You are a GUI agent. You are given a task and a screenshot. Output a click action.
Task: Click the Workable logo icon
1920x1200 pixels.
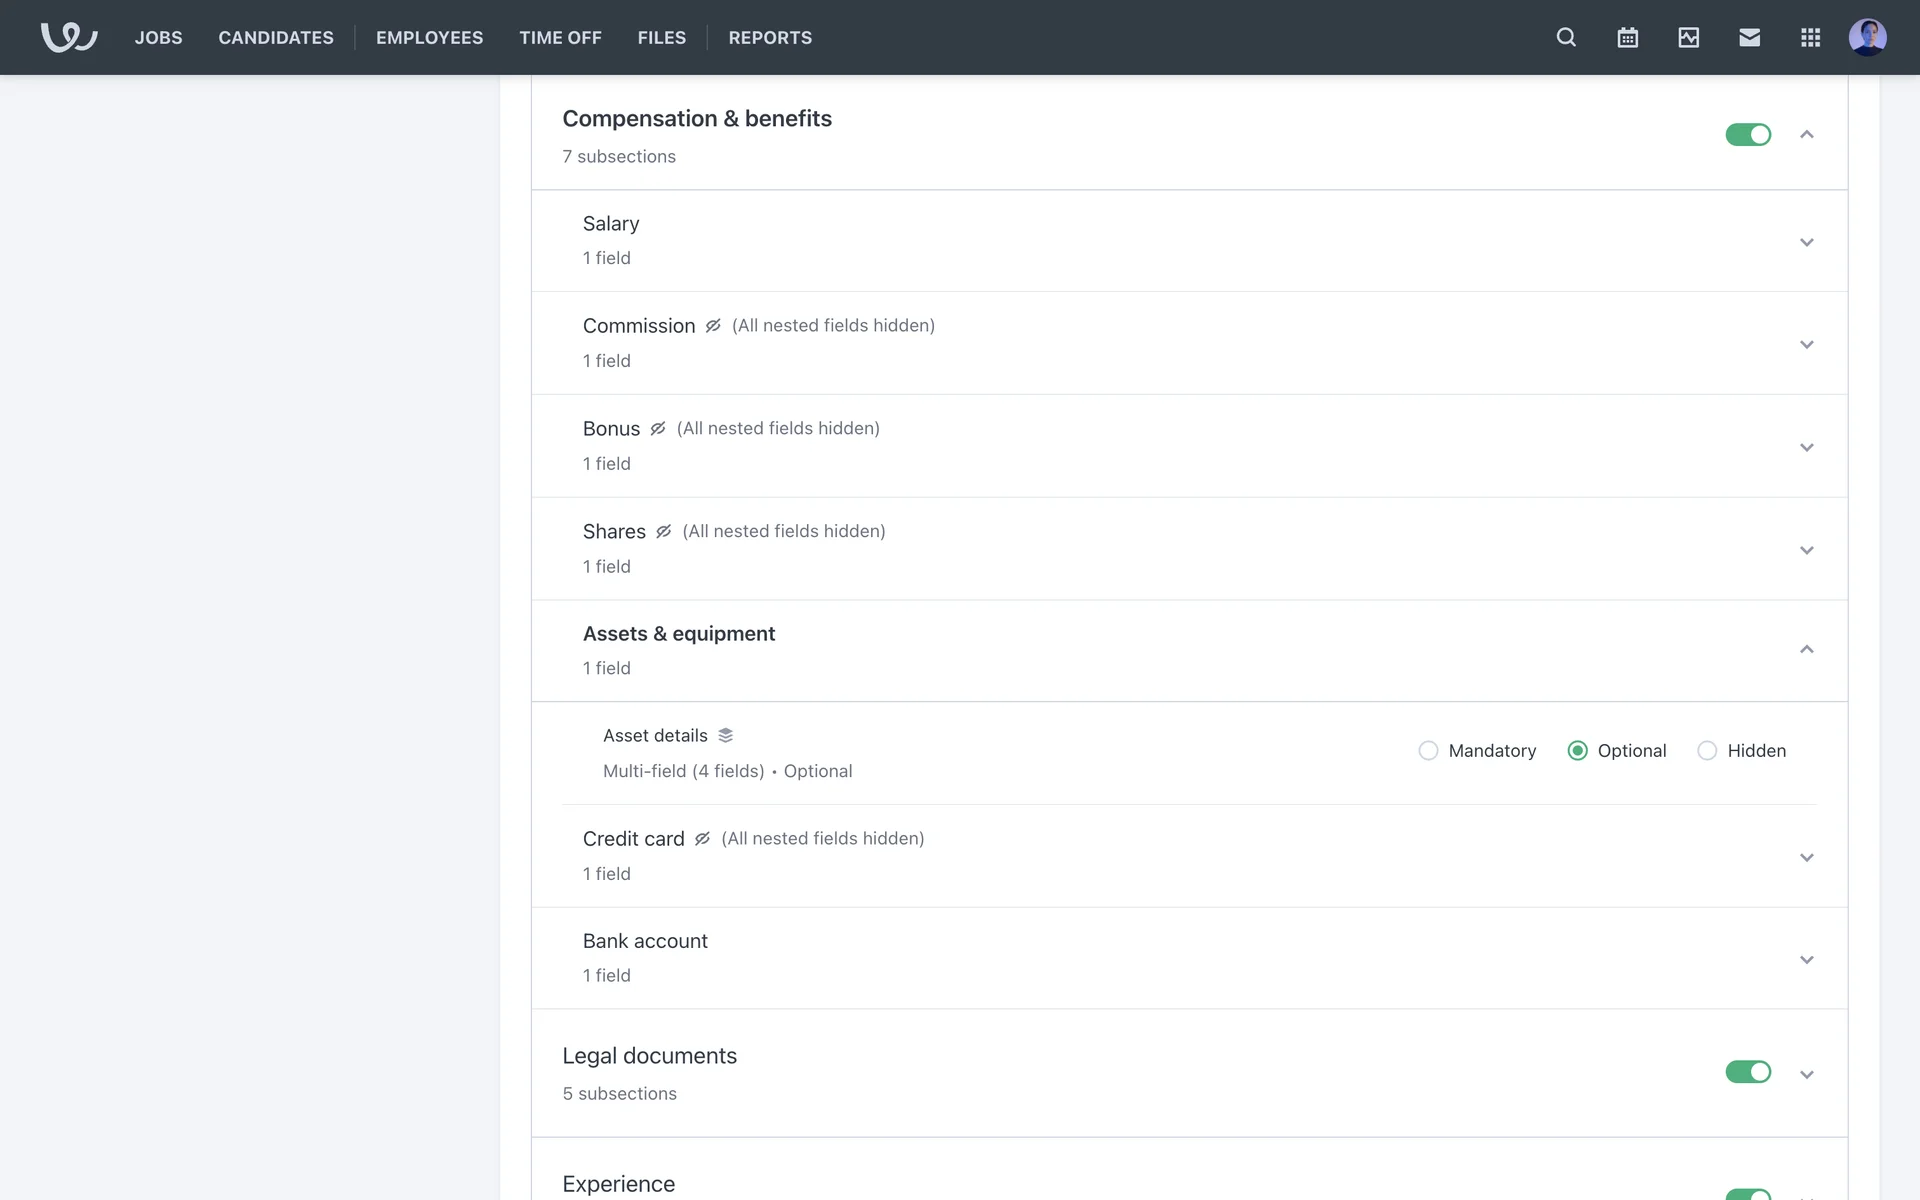(x=68, y=37)
